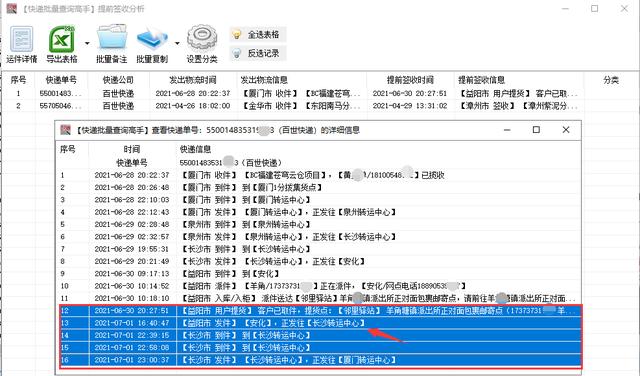Image resolution: width=640 pixels, height=376 pixels.
Task: Select detail row 12 益阳市 用户提货
Action: (x=320, y=311)
